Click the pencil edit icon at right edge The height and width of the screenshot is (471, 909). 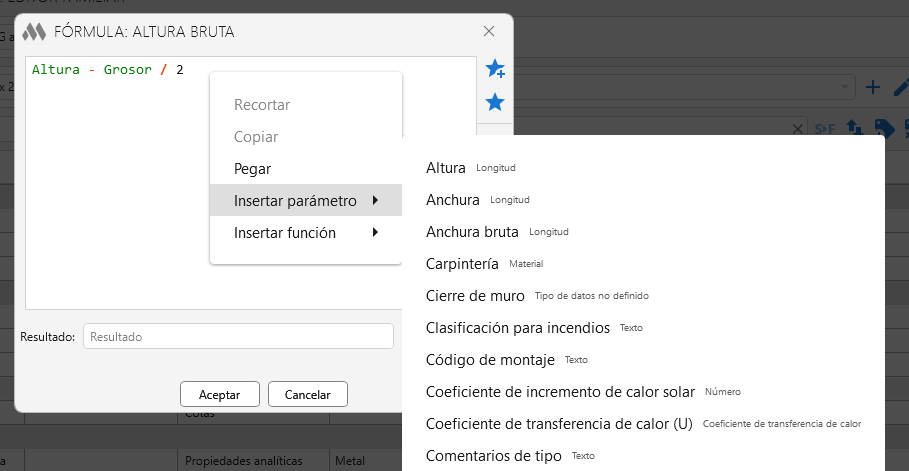901,87
